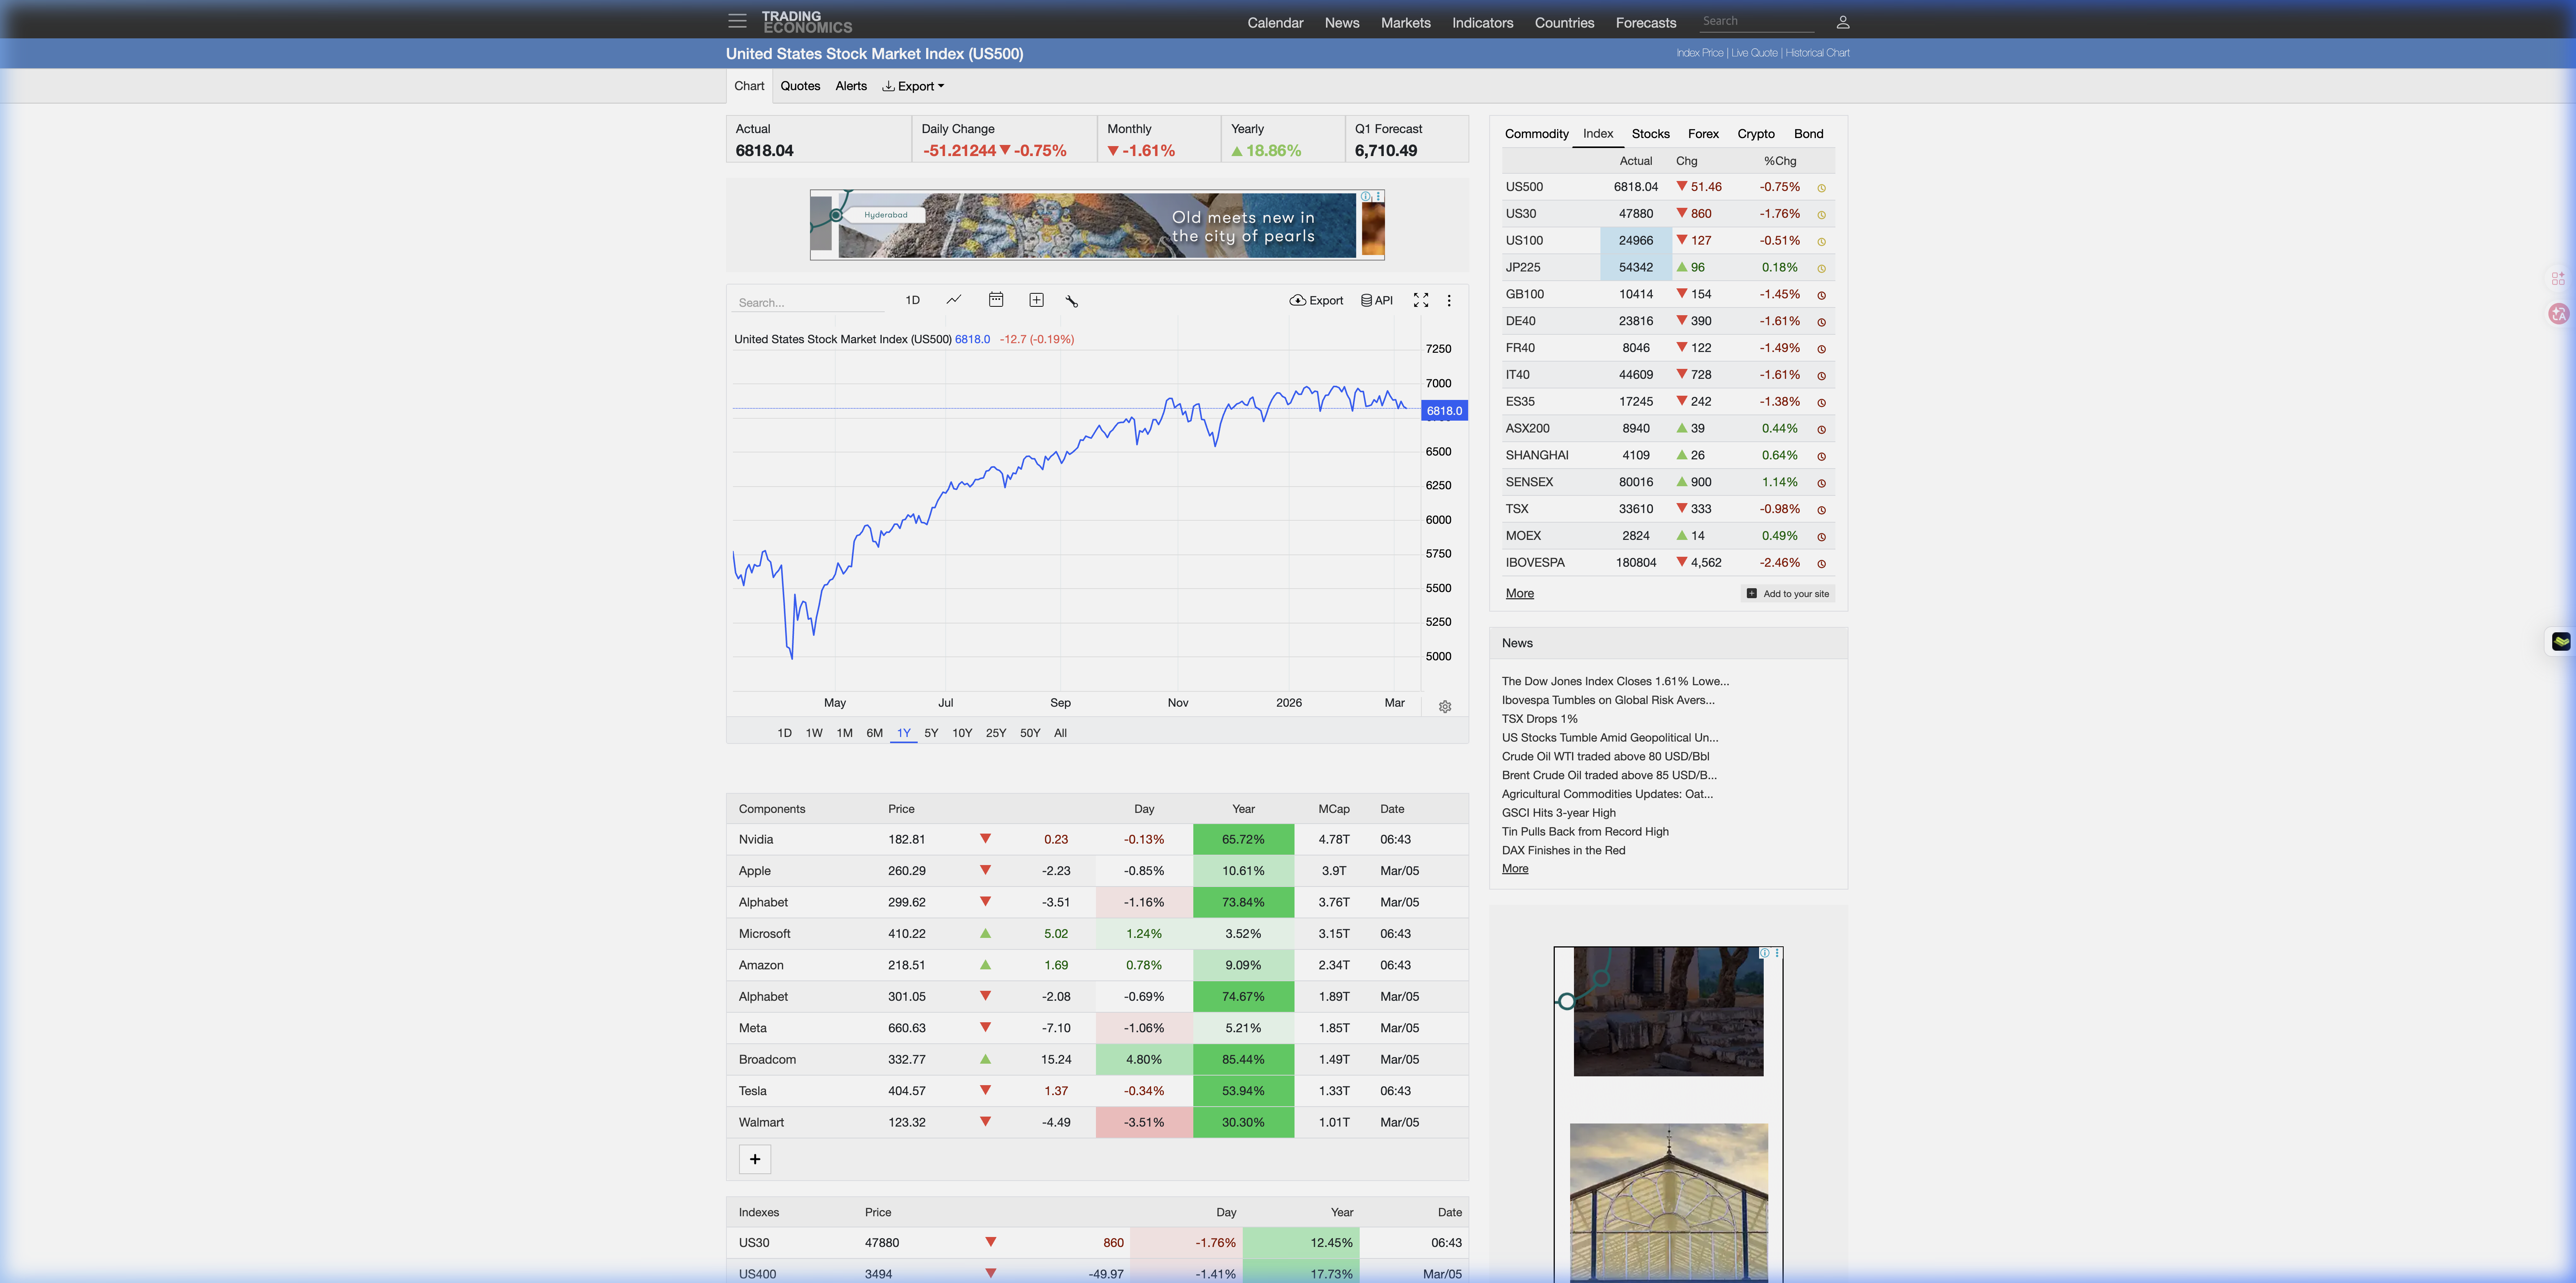Open chart tools wrench icon
Viewport: 2576px width, 1283px height.
pos(1071,301)
